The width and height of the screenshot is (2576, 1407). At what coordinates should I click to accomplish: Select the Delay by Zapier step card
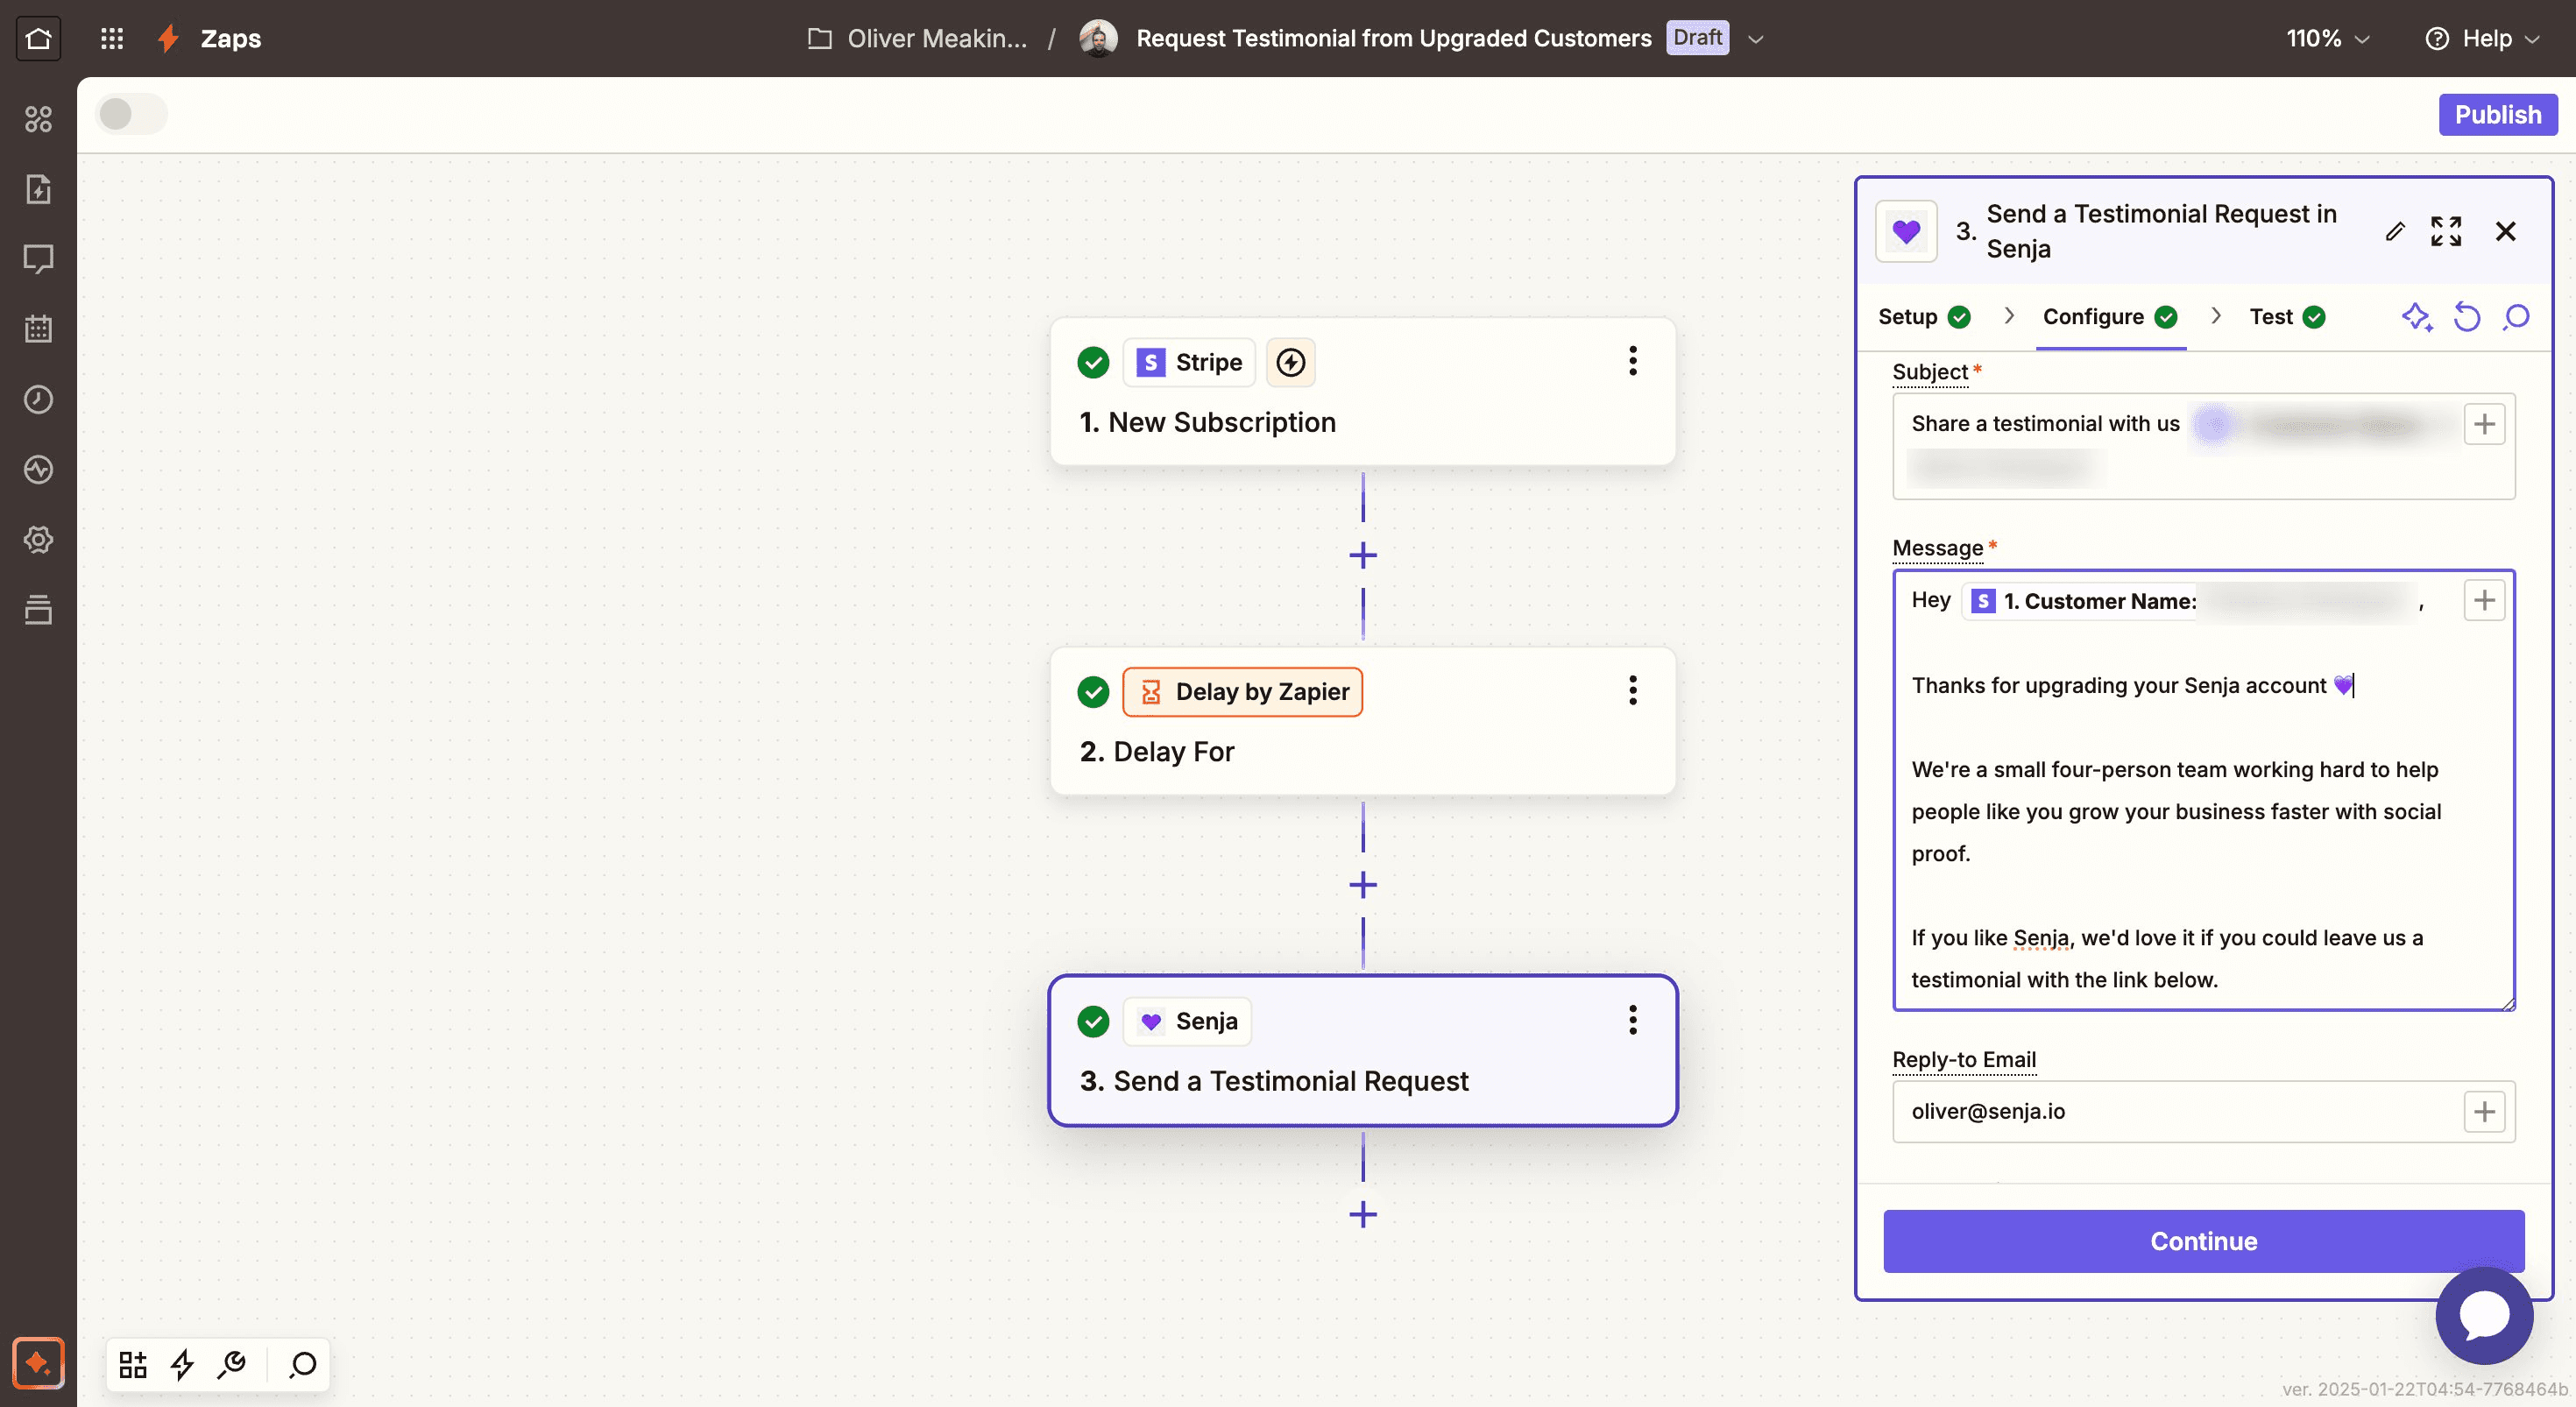pos(1363,721)
